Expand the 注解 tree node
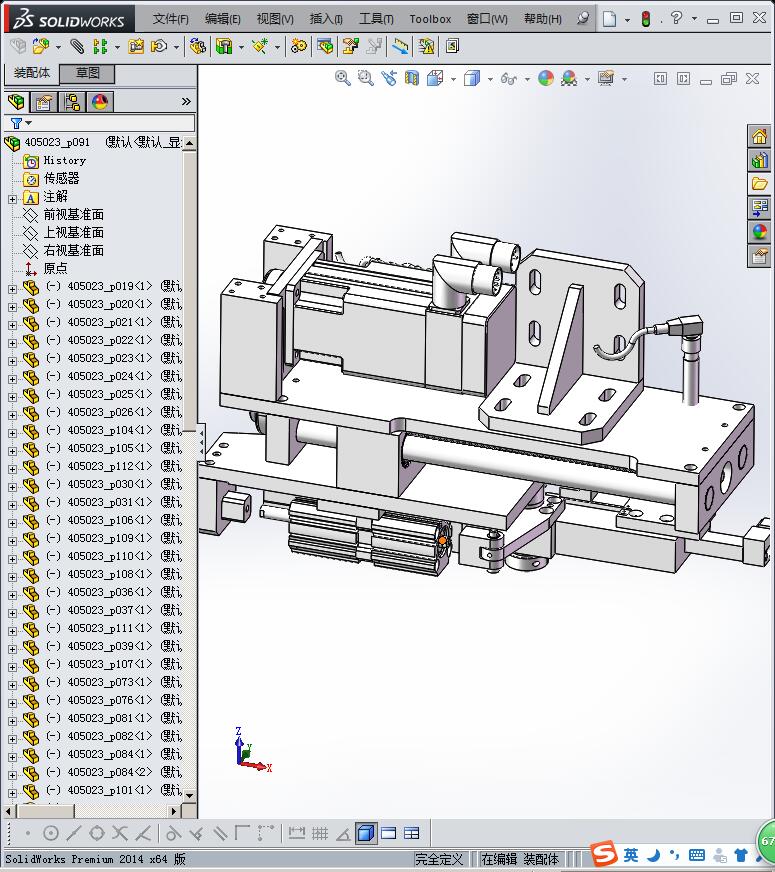This screenshot has height=872, width=775. tap(12, 199)
